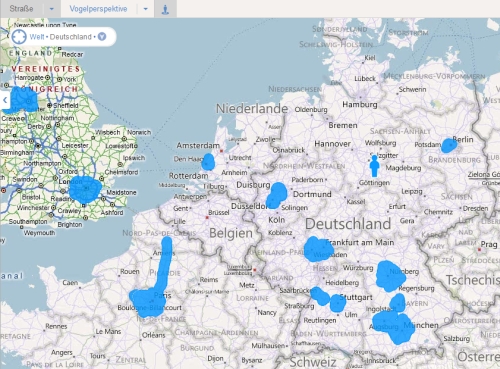
Task: Expand the side panel with left chevron
Action: tap(5, 100)
